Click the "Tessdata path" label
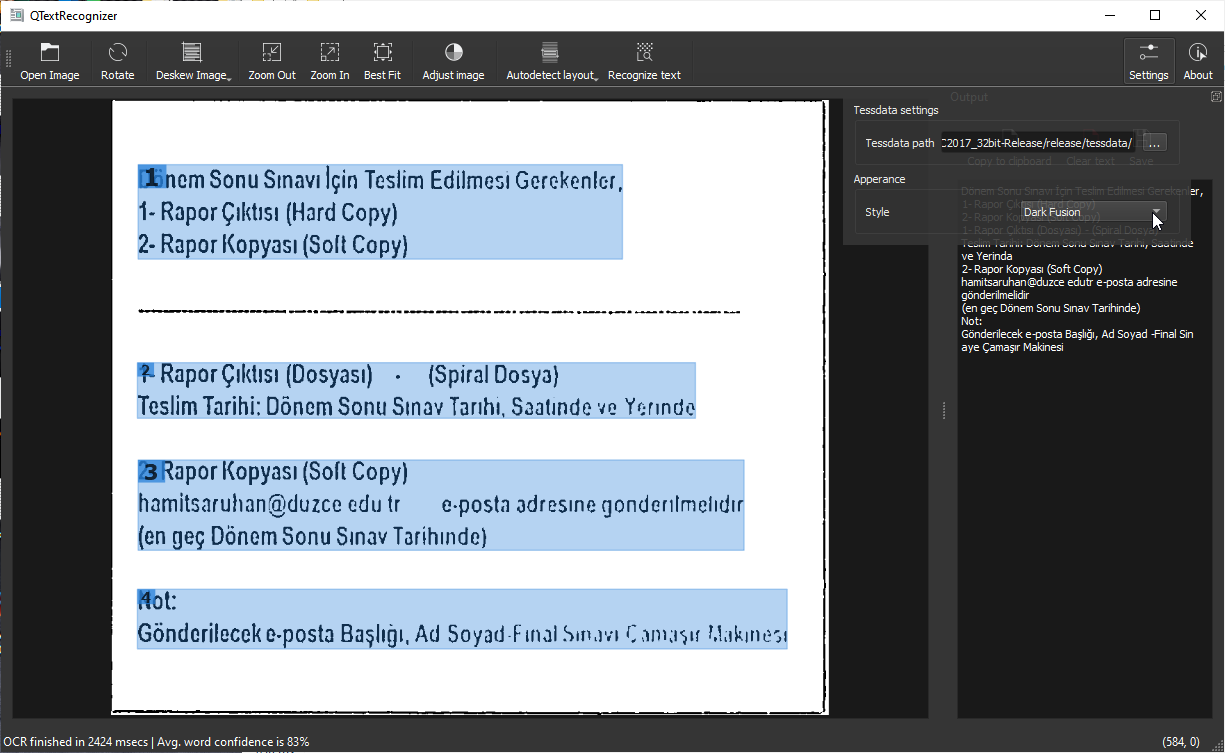 900,143
